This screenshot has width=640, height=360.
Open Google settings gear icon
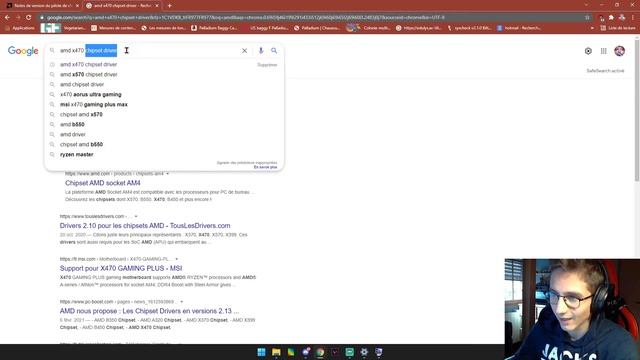click(588, 51)
